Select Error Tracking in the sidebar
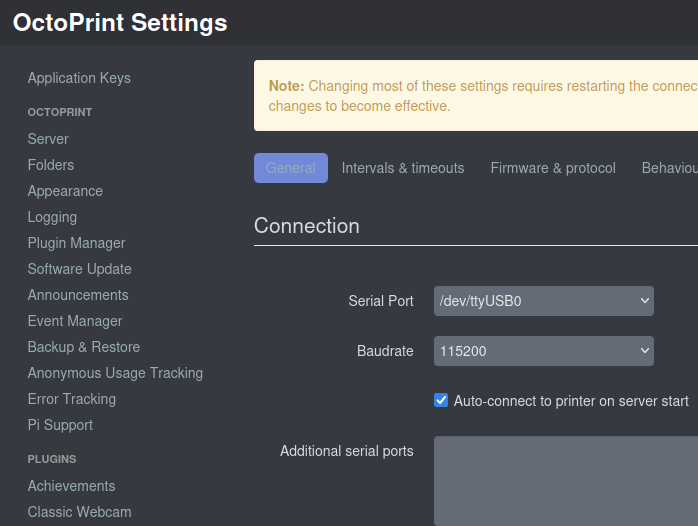The height and width of the screenshot is (526, 698). tap(72, 399)
